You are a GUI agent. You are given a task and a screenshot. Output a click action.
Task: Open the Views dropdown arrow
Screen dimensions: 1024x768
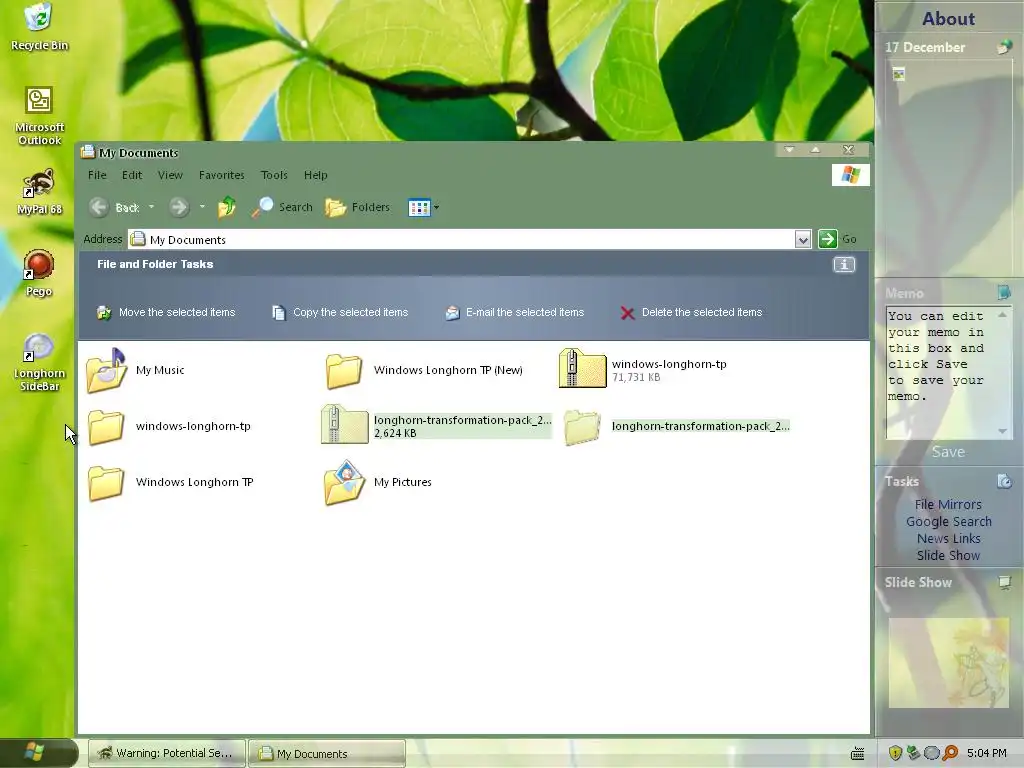click(x=436, y=208)
